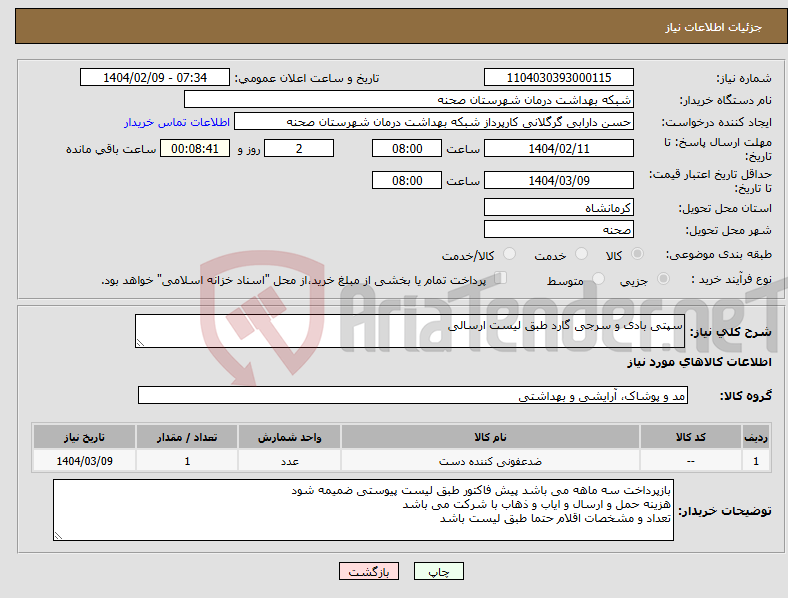Click the نوع فرآیند خرید label
Screen dimensions: 788x598
[x=731, y=279]
